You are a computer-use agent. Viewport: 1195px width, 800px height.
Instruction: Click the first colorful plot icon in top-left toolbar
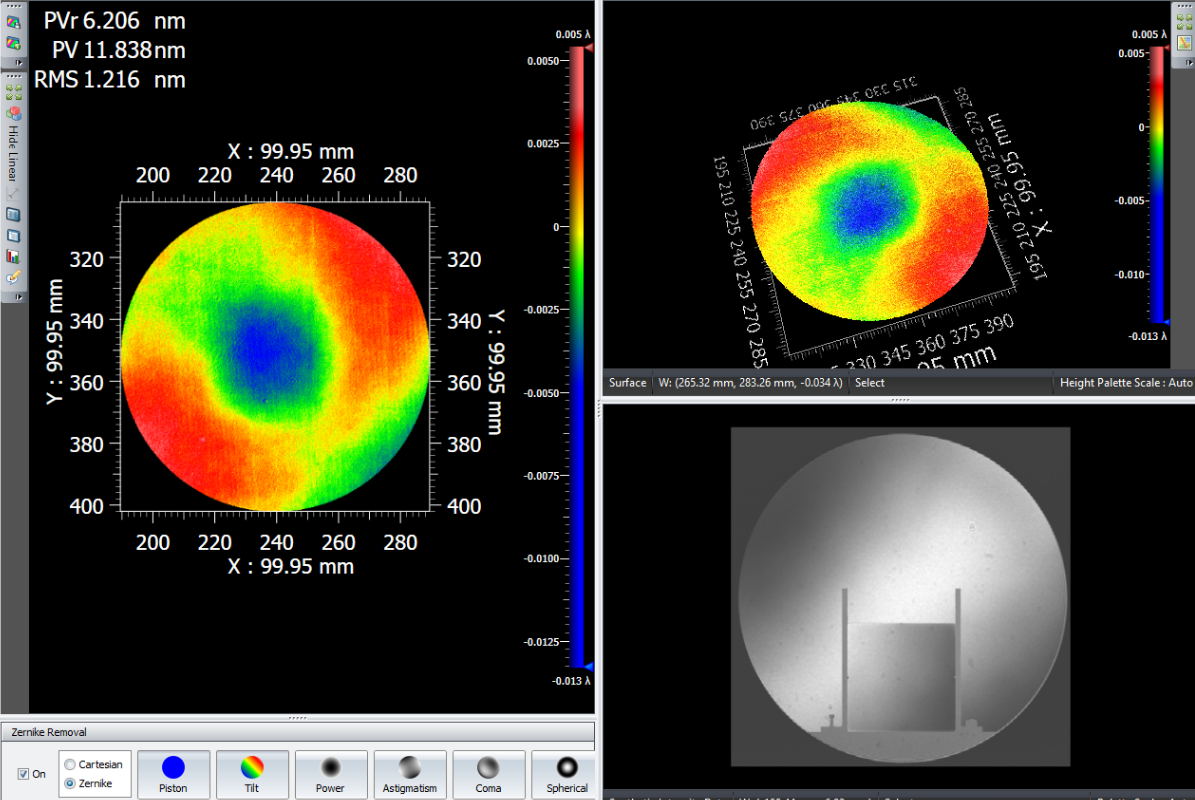point(13,23)
